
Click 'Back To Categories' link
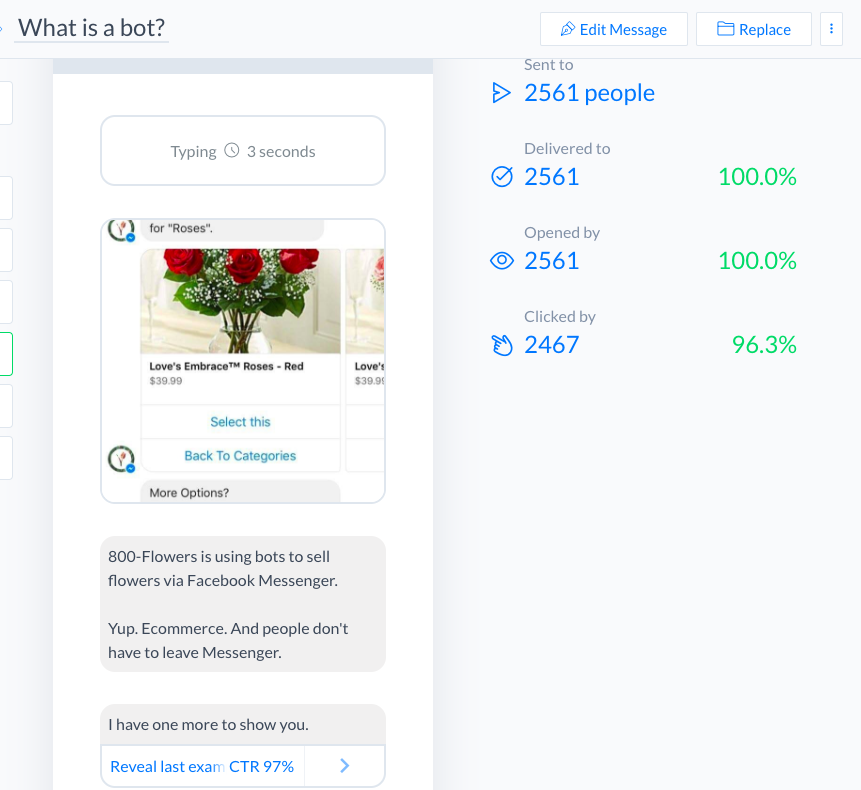click(x=240, y=456)
